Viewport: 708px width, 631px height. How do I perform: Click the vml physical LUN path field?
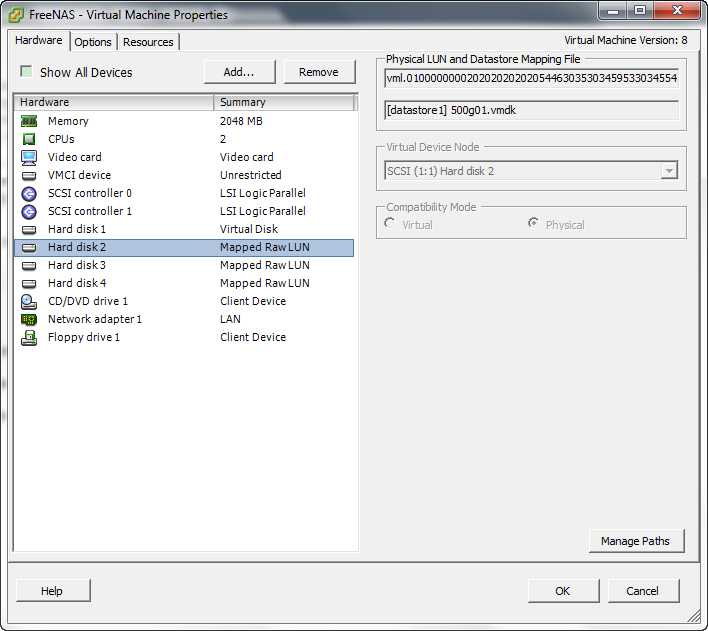pos(531,78)
